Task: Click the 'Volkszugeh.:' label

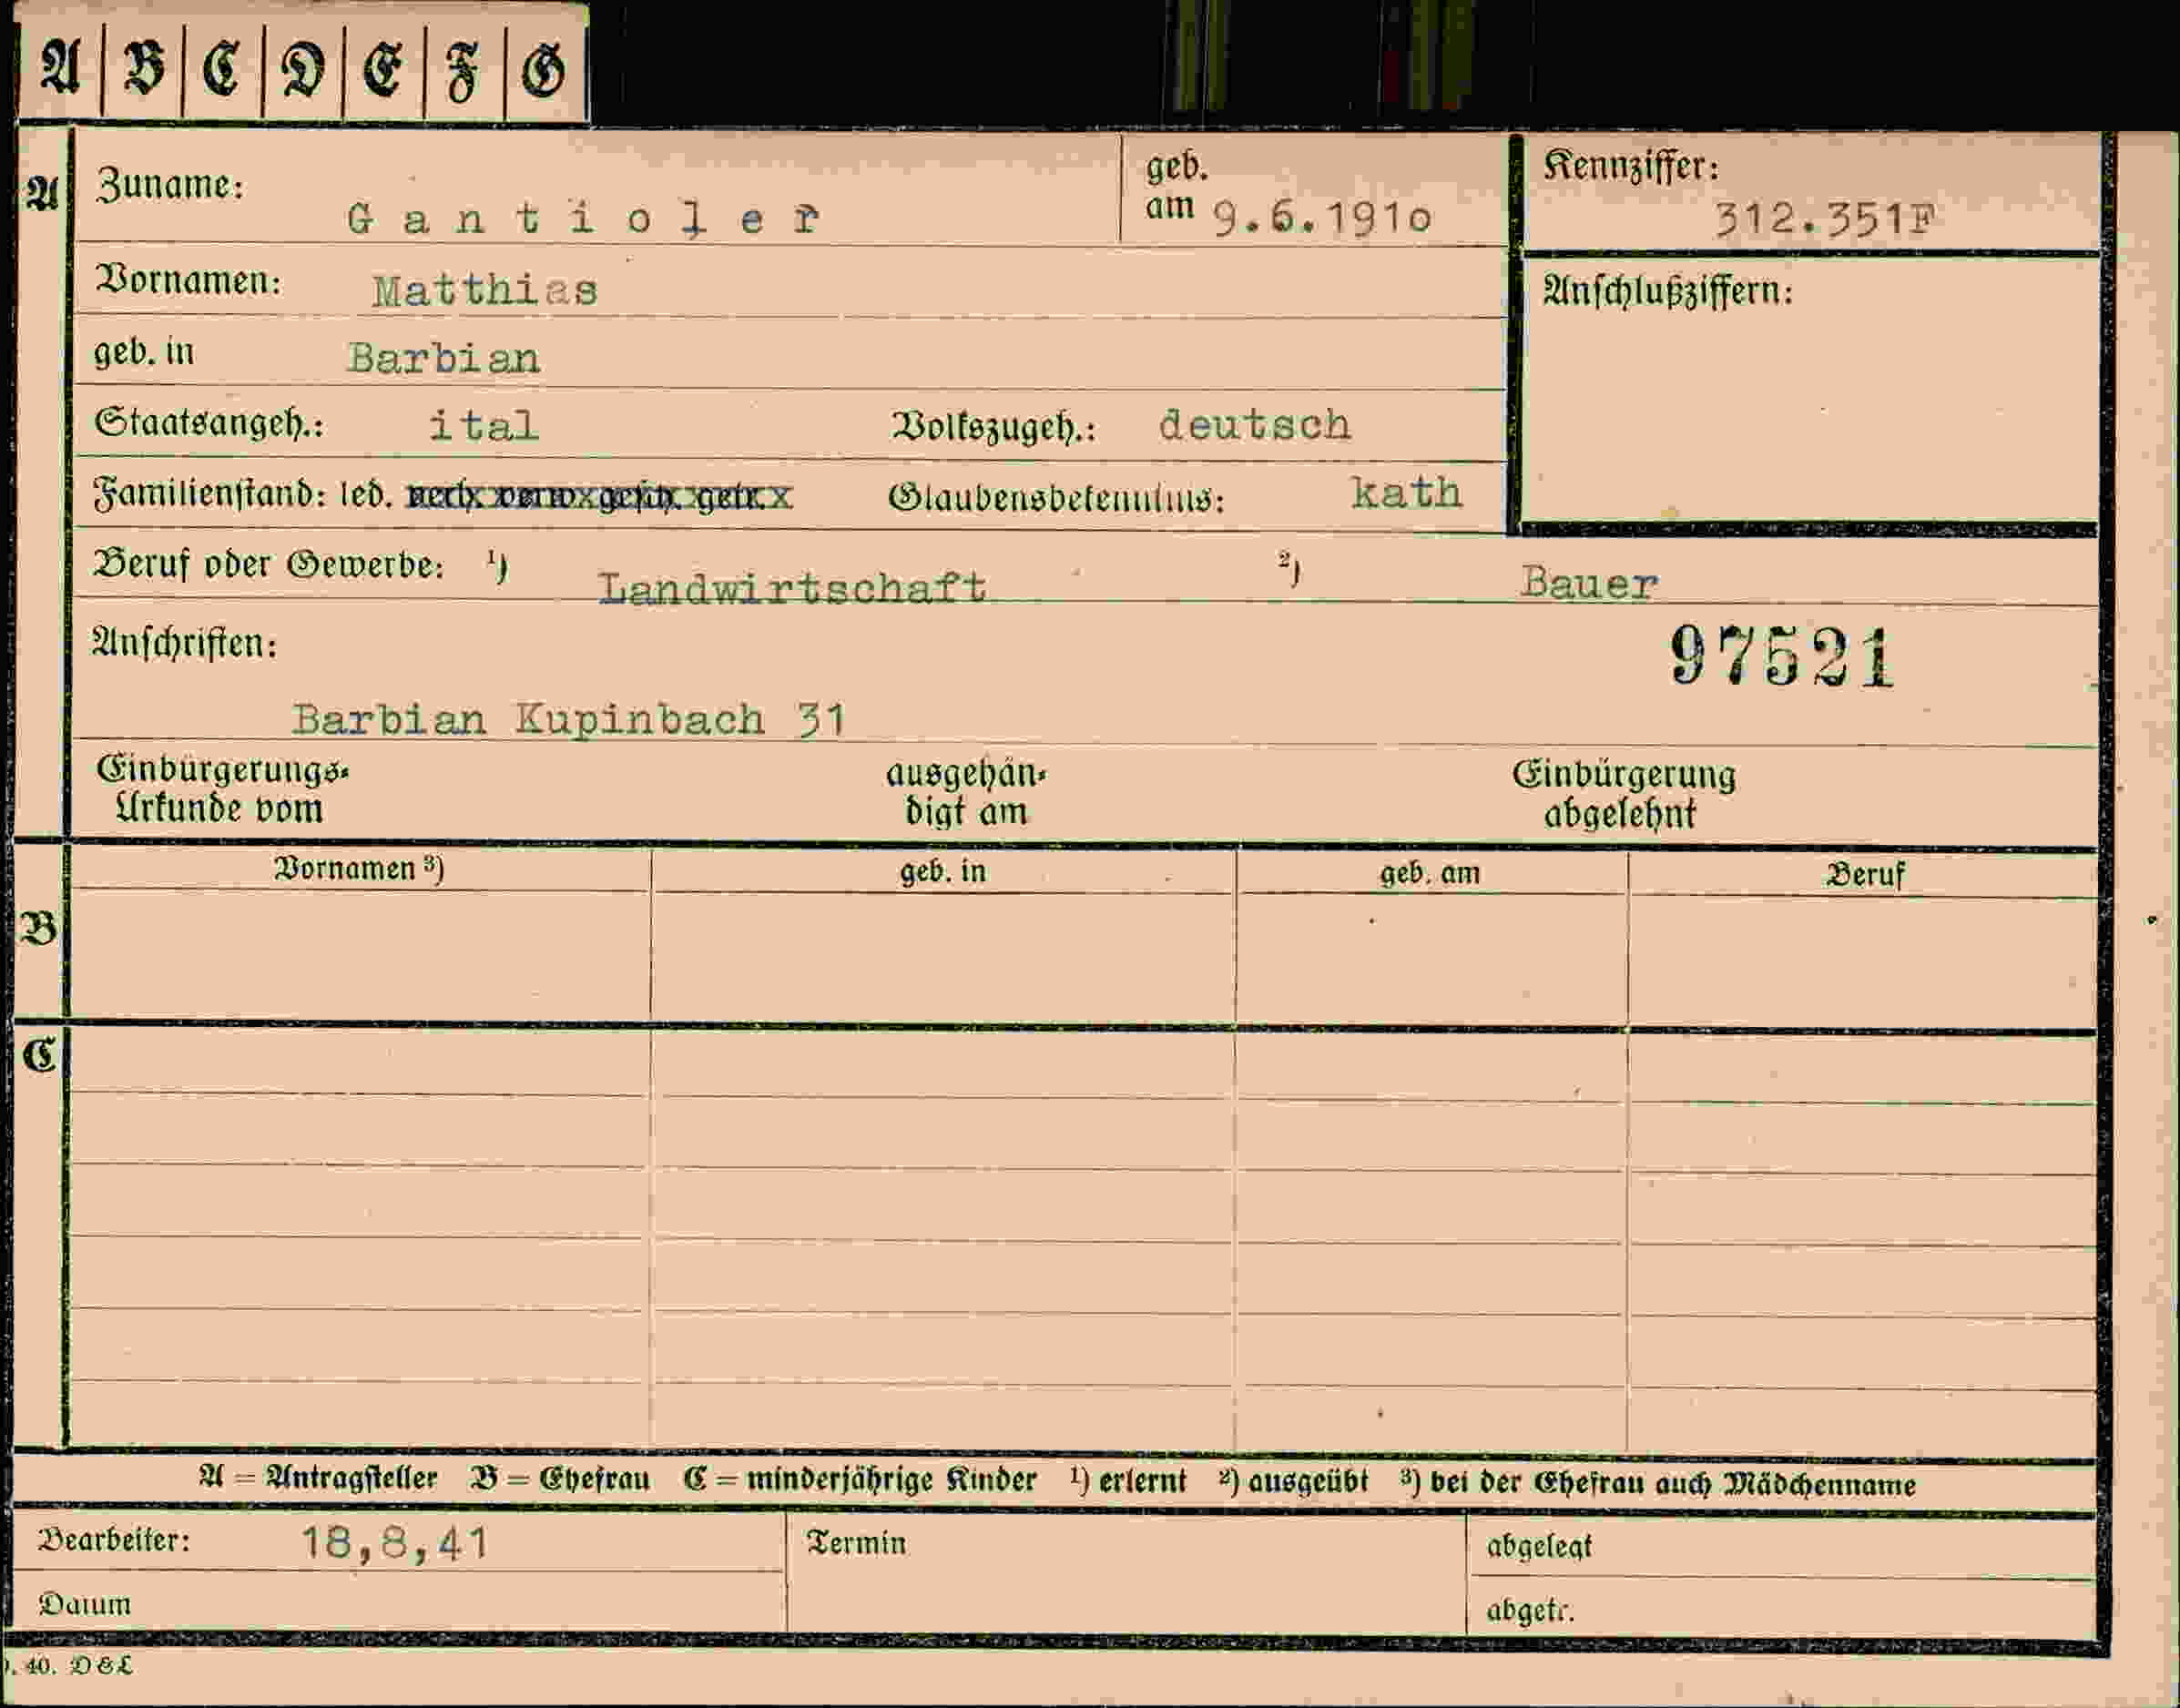Action: (x=994, y=427)
